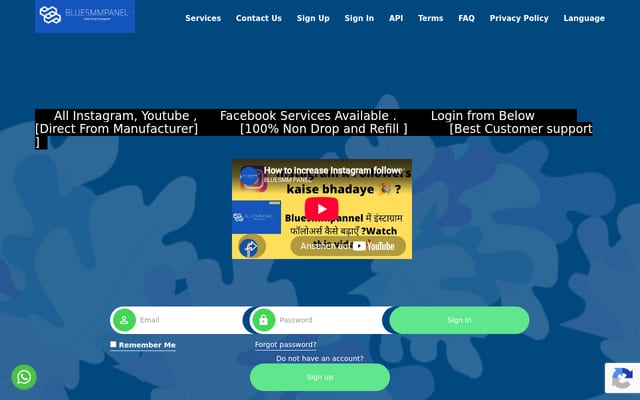The width and height of the screenshot is (640, 400).
Task: Play the YouTube video
Action: pos(322,209)
